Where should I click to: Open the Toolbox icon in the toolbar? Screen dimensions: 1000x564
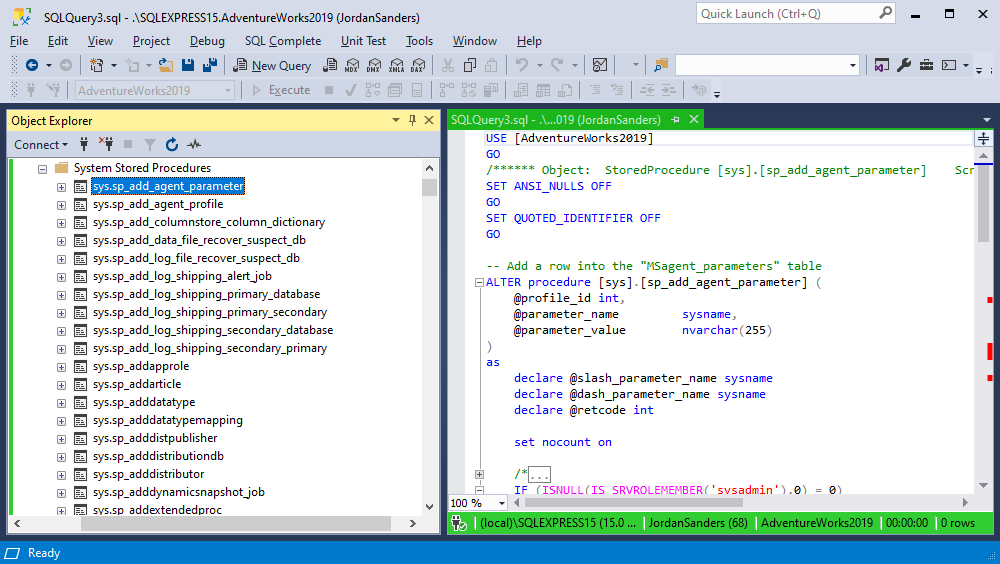click(x=926, y=65)
